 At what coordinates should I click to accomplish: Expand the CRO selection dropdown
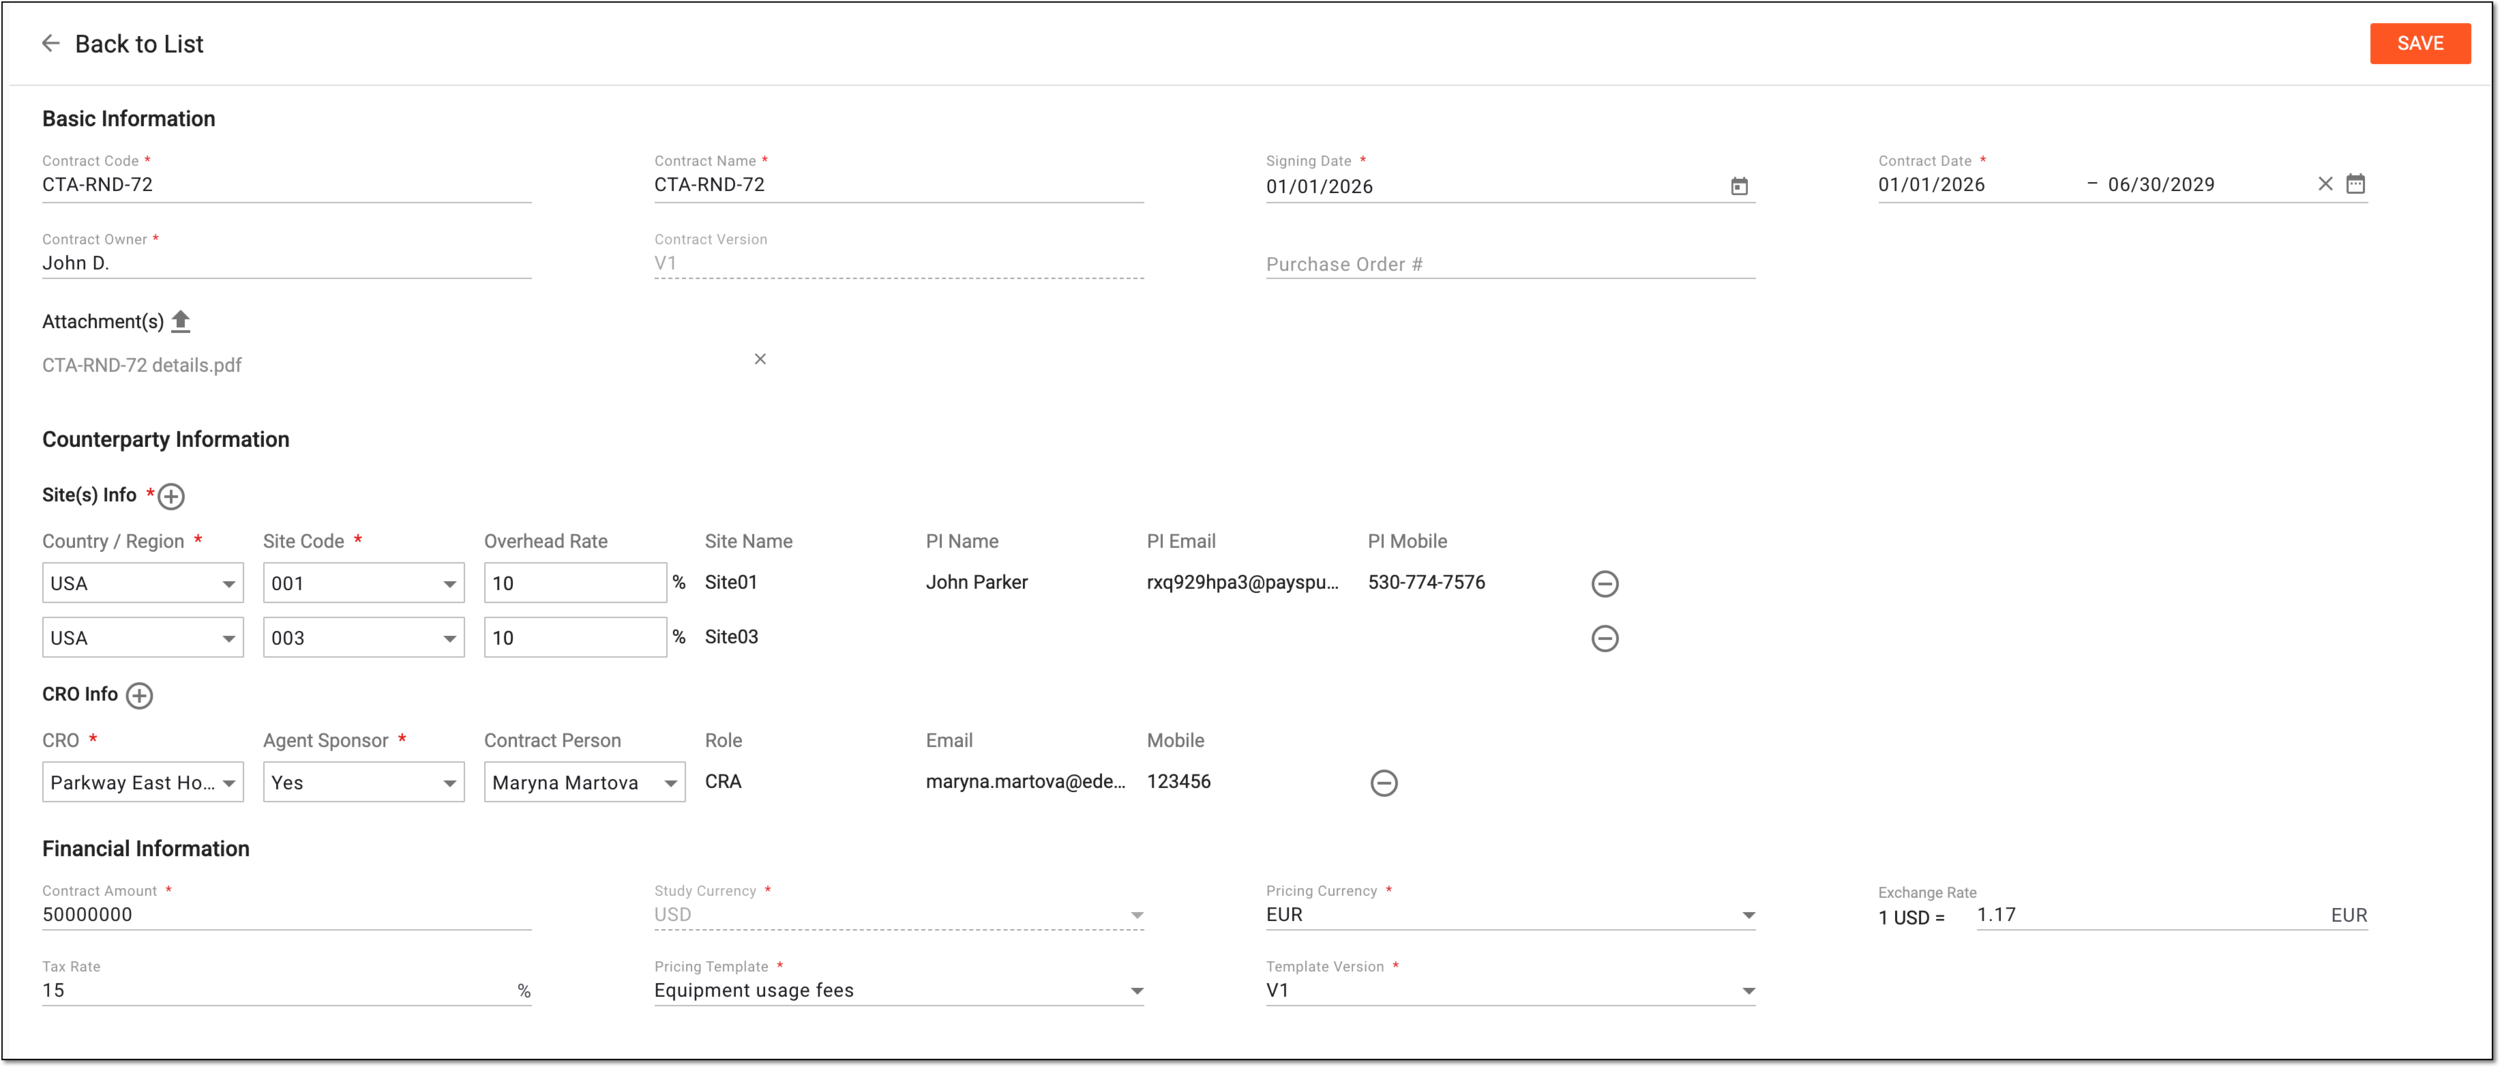click(143, 782)
